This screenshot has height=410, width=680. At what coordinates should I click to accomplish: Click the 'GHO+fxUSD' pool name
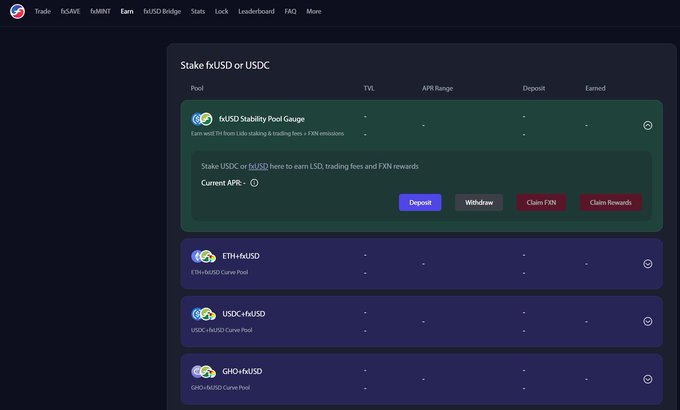coord(242,371)
